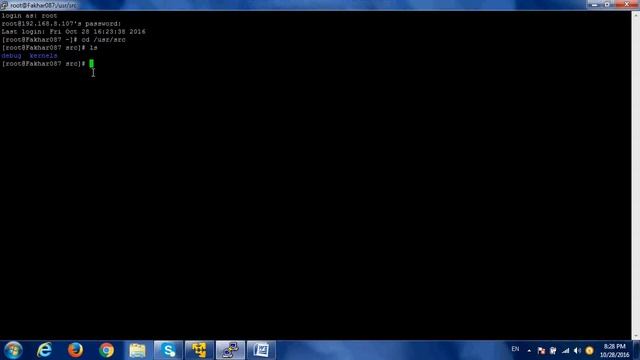
Task: Click the 'ls' command text
Action: click(x=93, y=48)
